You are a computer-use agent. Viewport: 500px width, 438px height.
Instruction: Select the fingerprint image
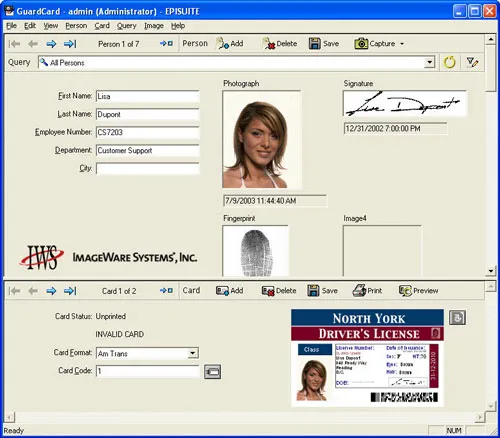click(x=255, y=251)
